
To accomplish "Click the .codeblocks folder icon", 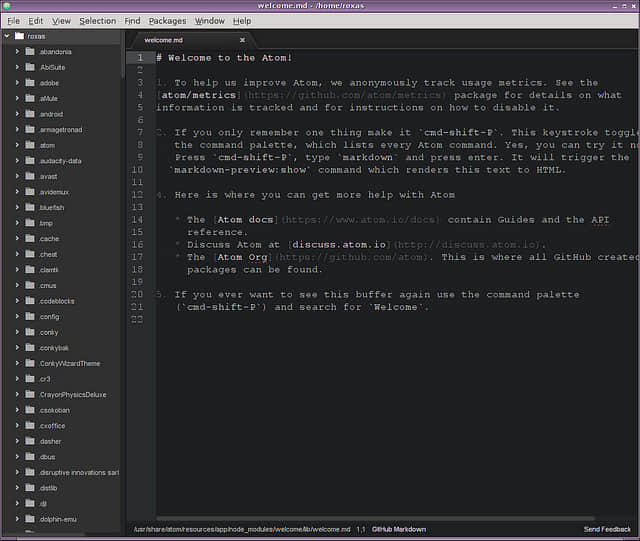I will 30,301.
